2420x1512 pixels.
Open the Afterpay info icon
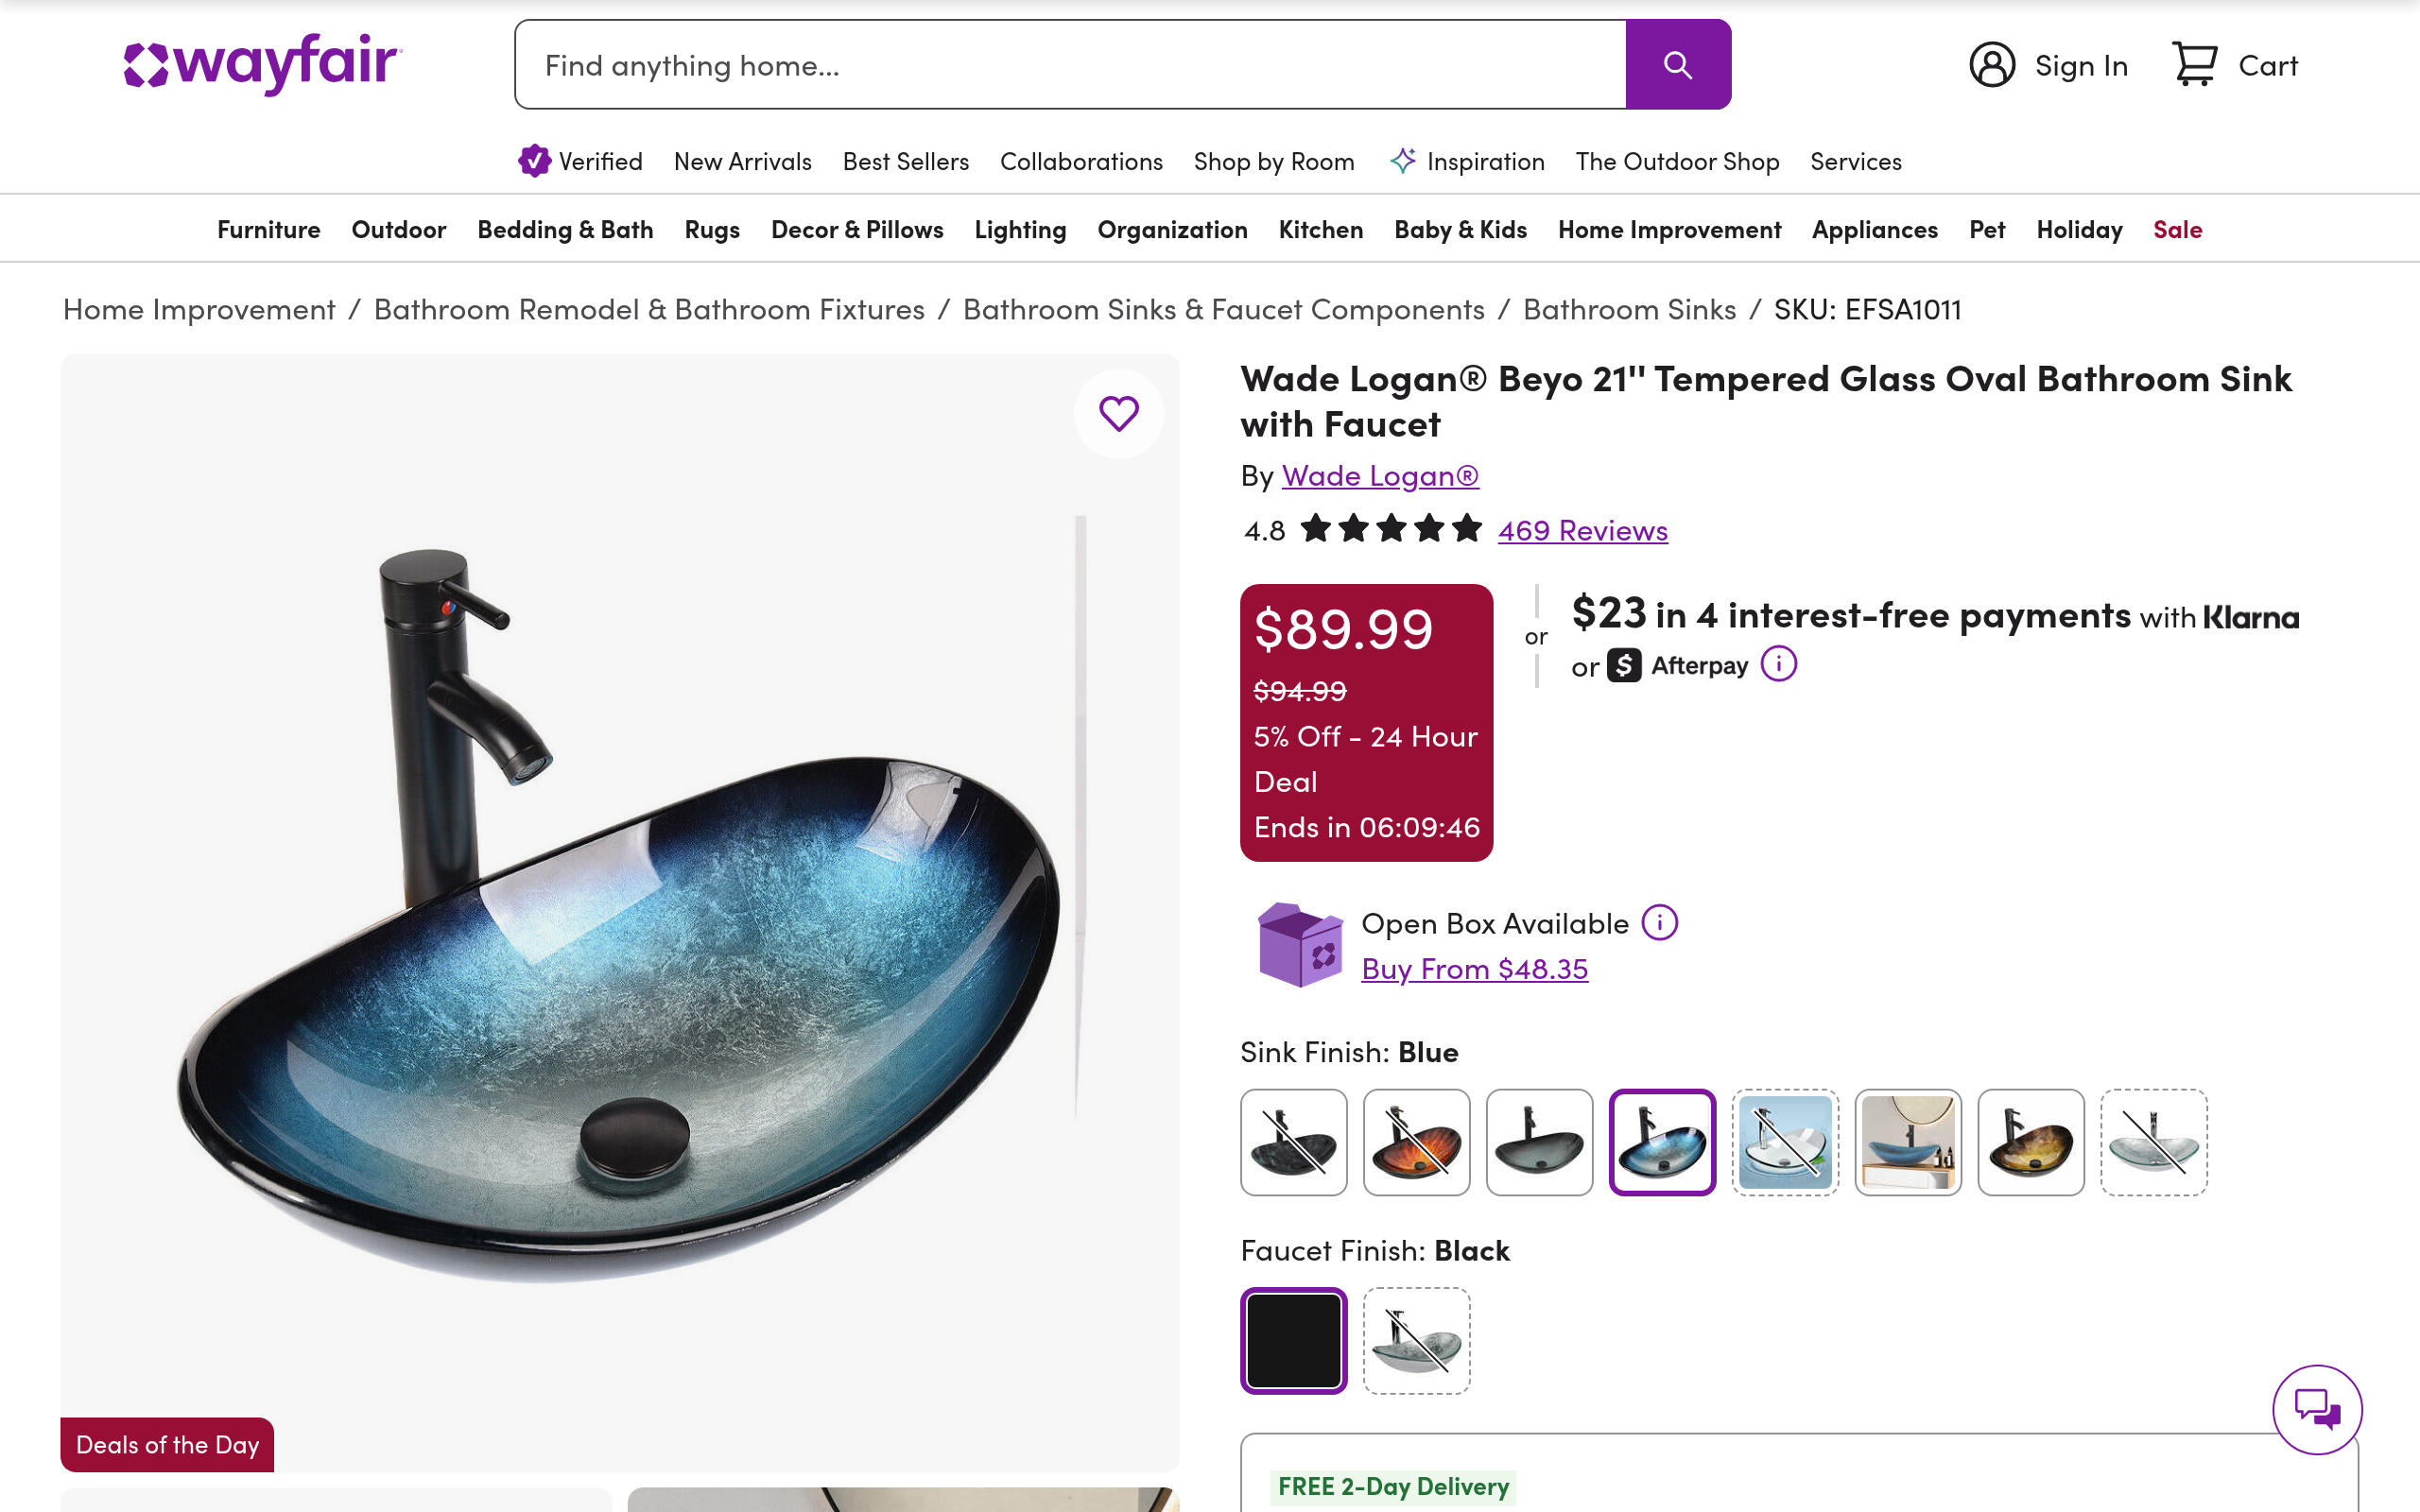point(1778,664)
